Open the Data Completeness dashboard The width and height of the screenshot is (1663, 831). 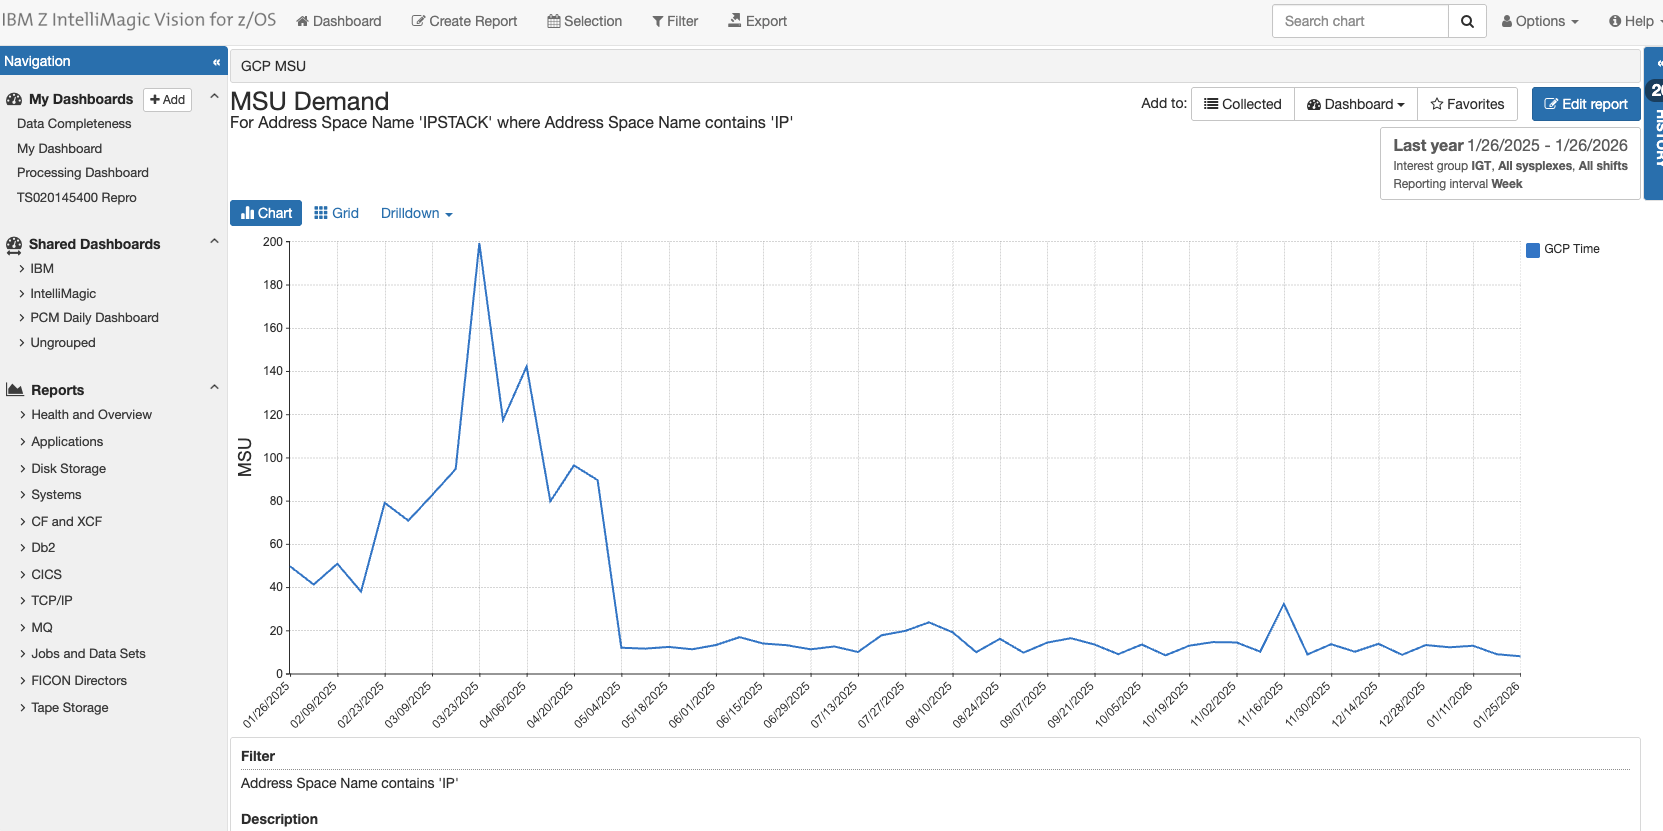[74, 124]
